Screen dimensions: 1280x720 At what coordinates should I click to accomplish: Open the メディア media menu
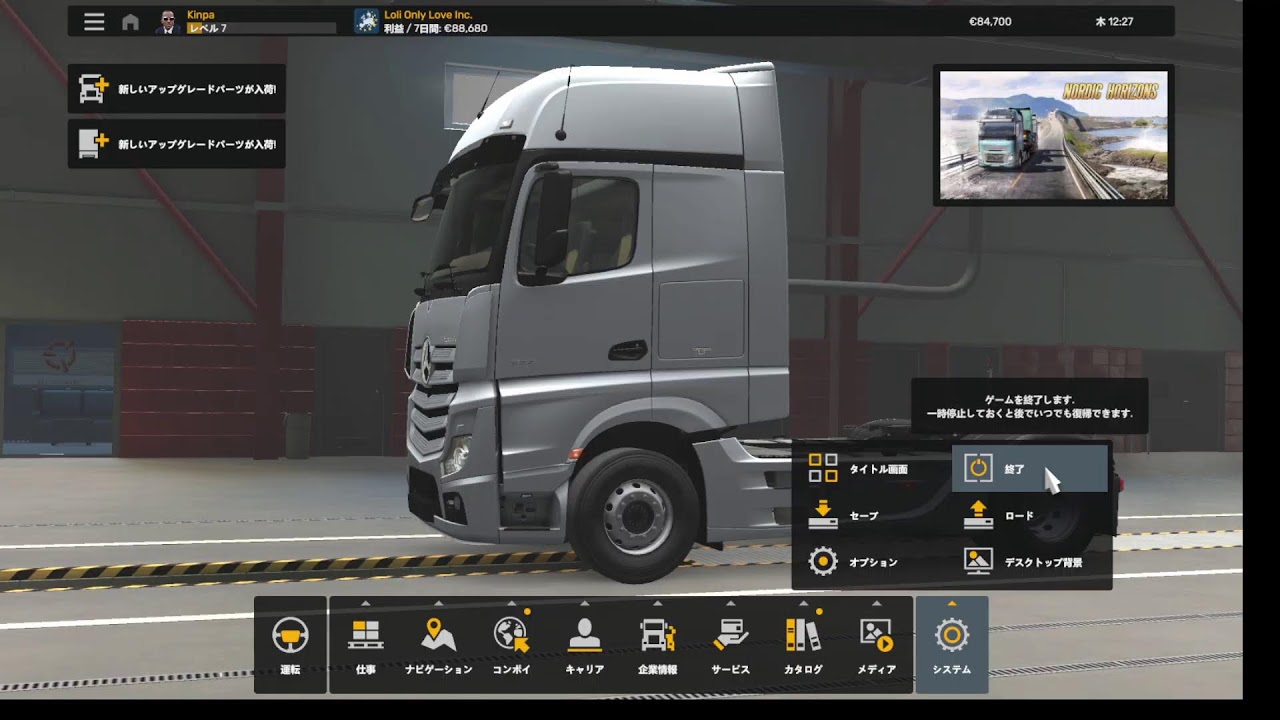(x=877, y=645)
